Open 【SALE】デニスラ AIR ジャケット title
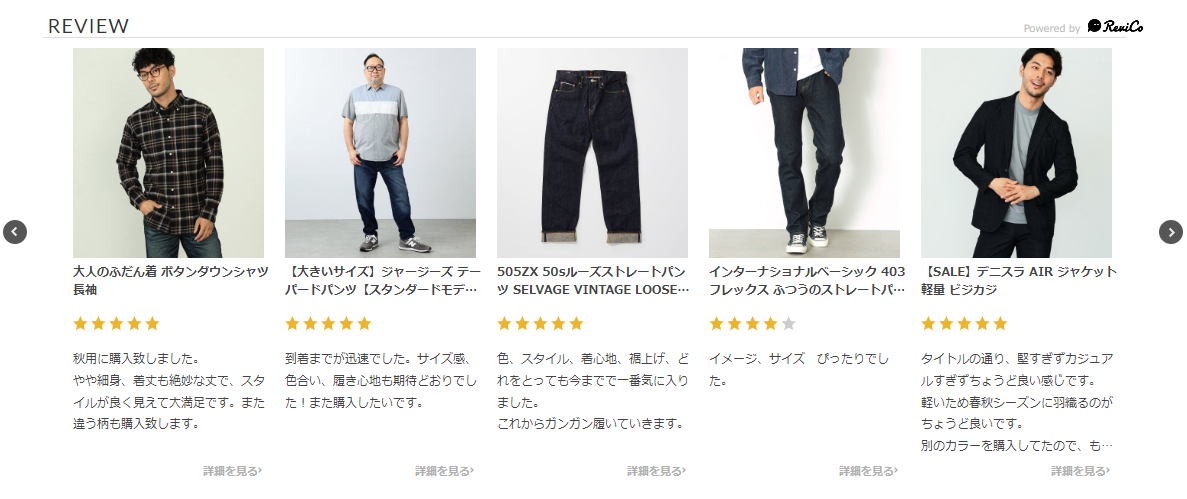This screenshot has width=1187, height=499. pyautogui.click(x=1019, y=280)
